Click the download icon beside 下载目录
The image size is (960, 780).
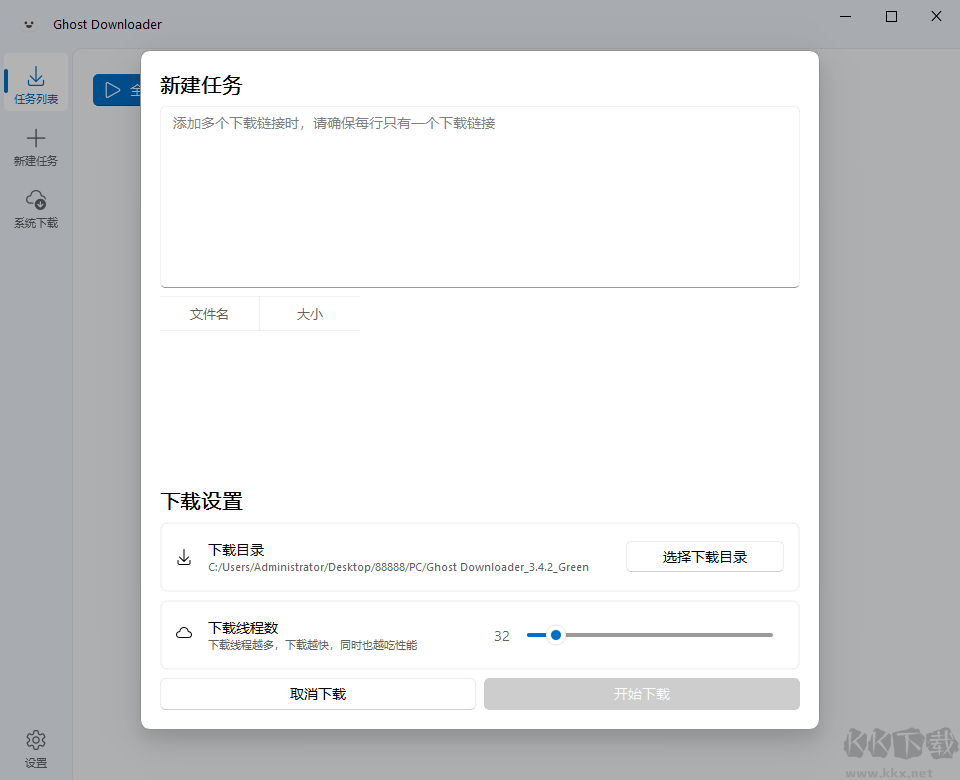[x=184, y=557]
